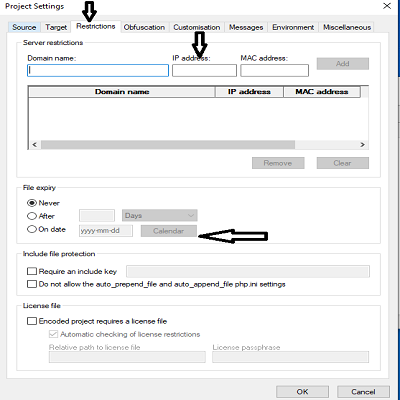The height and width of the screenshot is (400, 400).
Task: Switch to the Source tab
Action: pos(24,27)
